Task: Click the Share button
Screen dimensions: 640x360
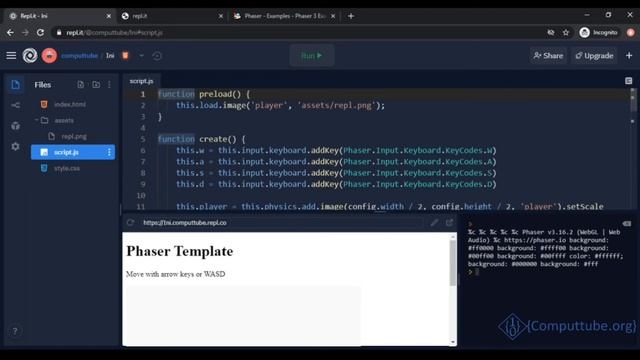Action: point(548,56)
